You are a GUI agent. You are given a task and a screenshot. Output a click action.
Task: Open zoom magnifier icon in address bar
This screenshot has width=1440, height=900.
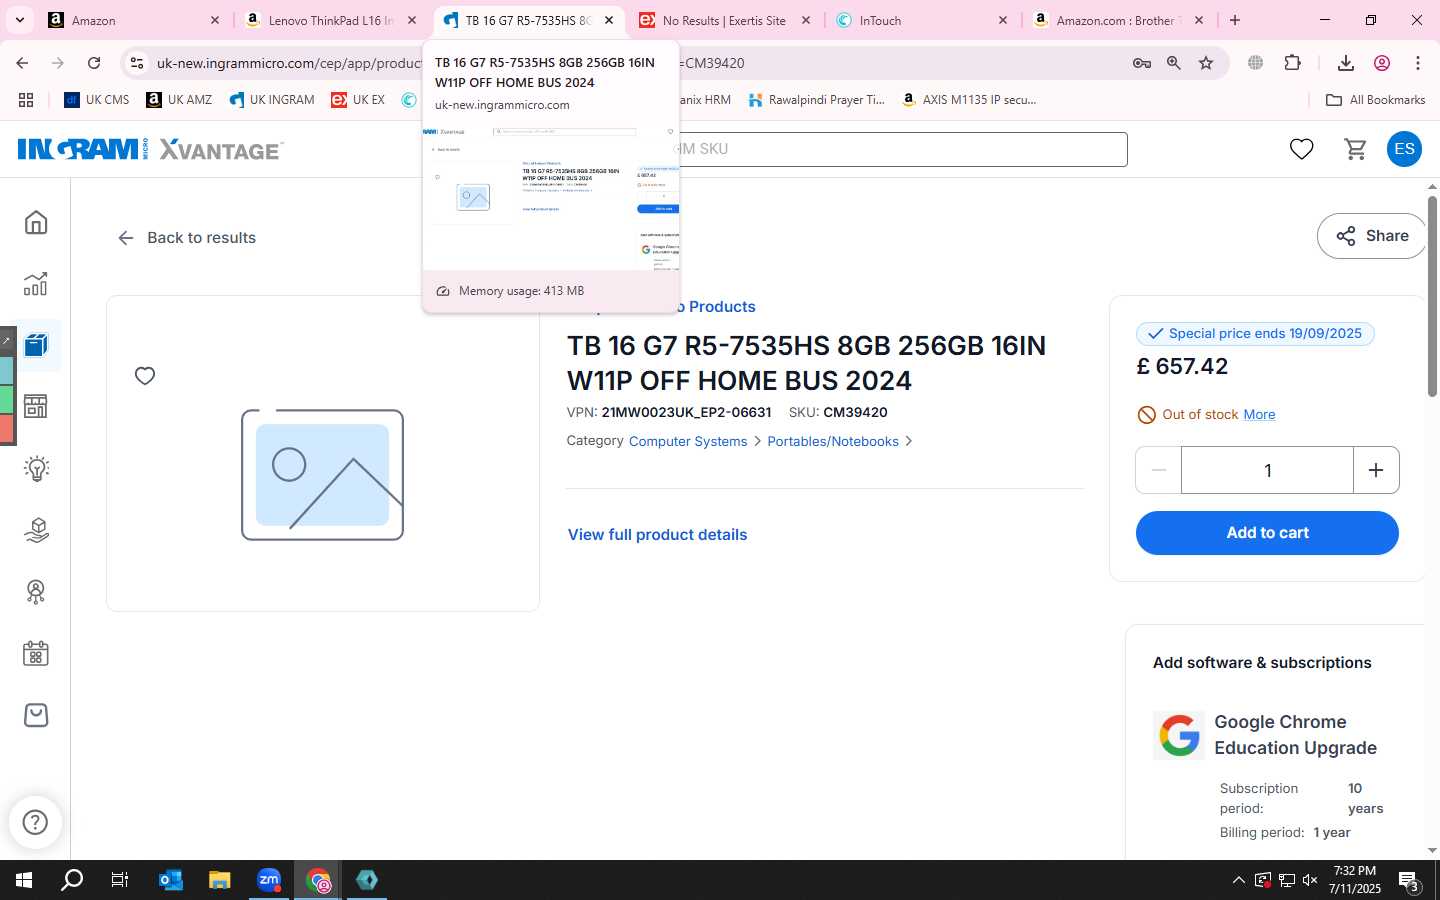(1173, 63)
